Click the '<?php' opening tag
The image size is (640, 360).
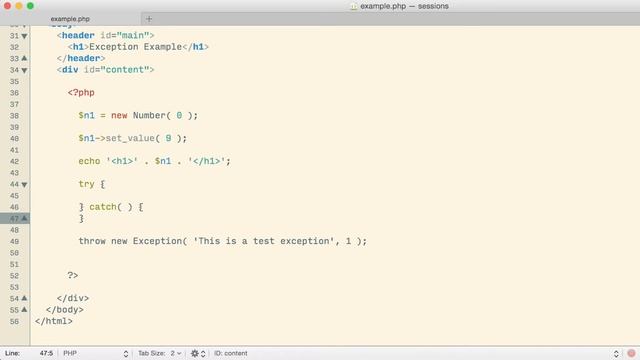[x=81, y=93]
